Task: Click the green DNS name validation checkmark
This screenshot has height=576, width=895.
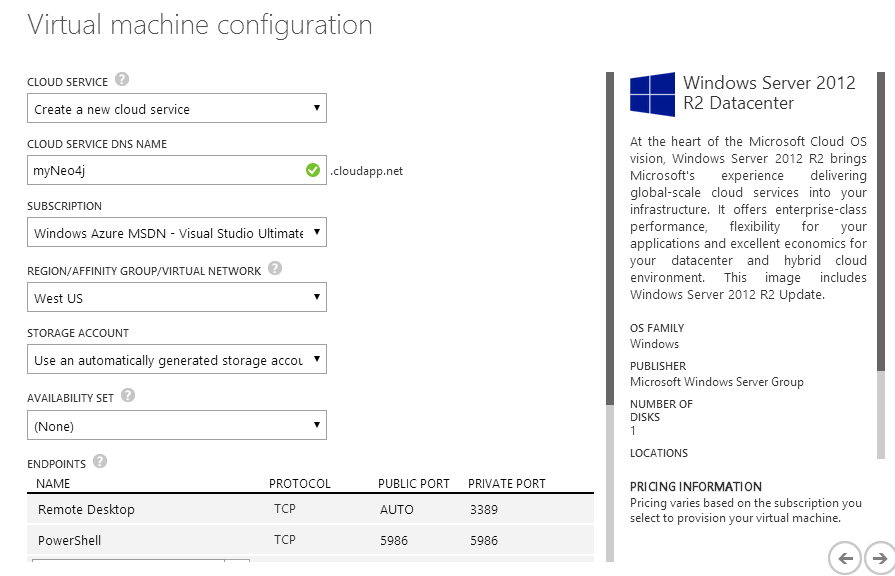Action: point(313,170)
